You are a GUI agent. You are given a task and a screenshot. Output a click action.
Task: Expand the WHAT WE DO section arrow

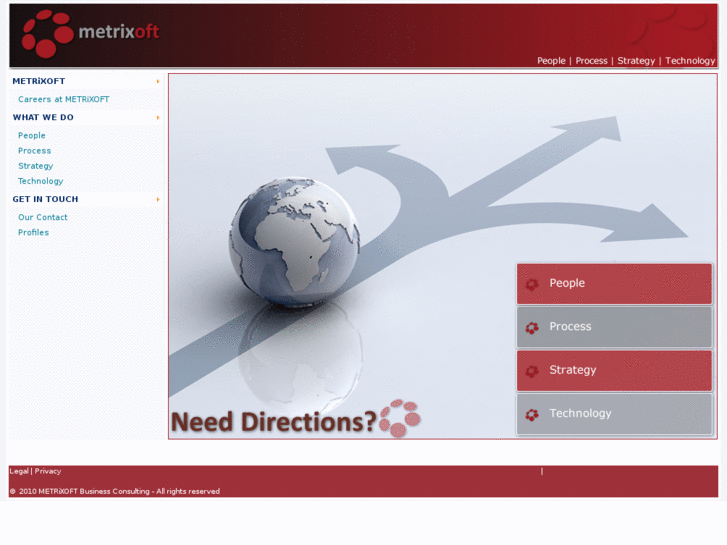(x=158, y=117)
